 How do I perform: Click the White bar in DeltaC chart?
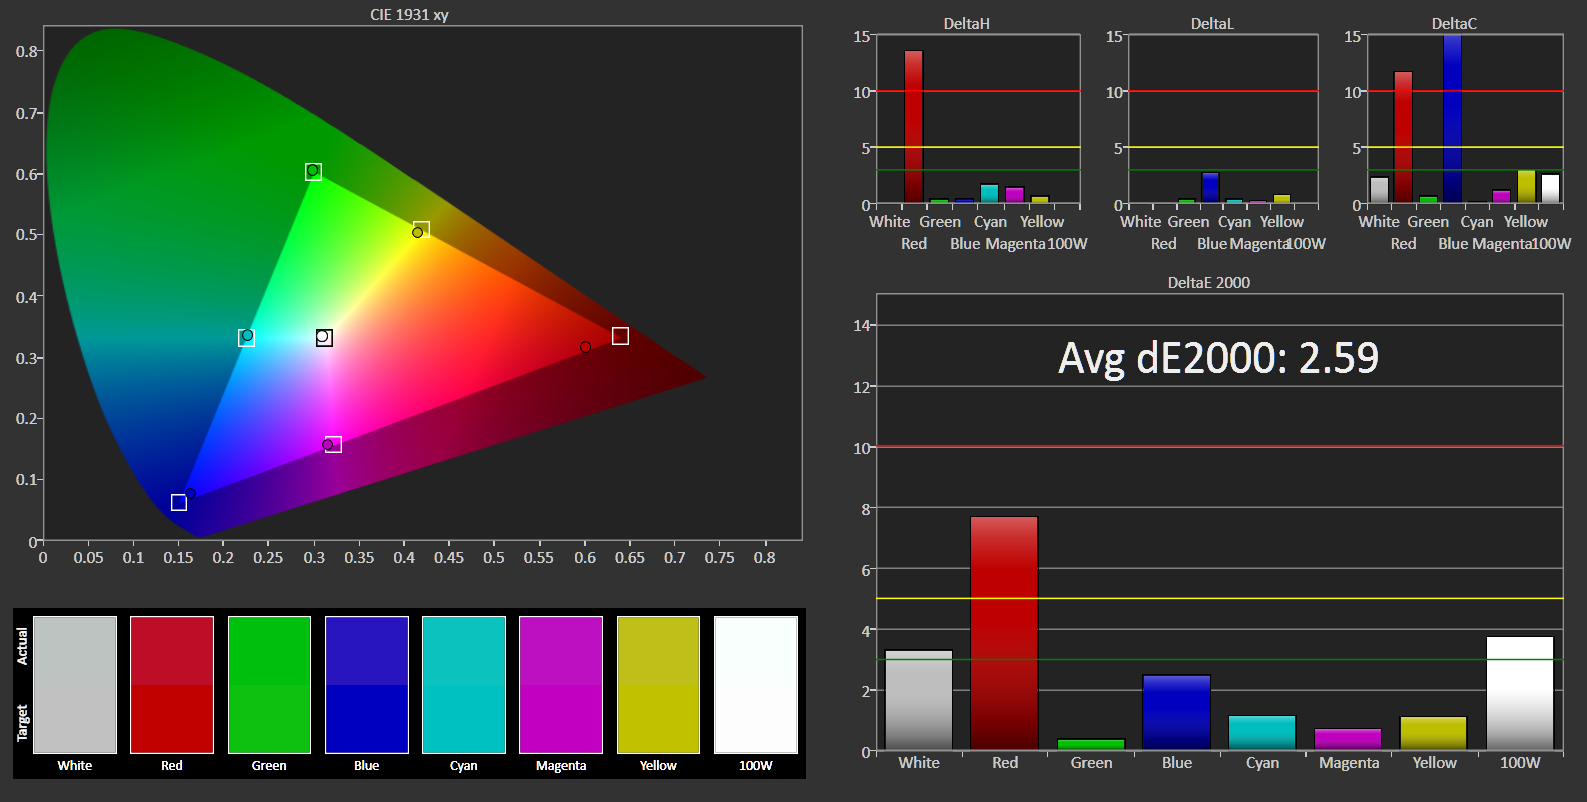(x=1380, y=191)
